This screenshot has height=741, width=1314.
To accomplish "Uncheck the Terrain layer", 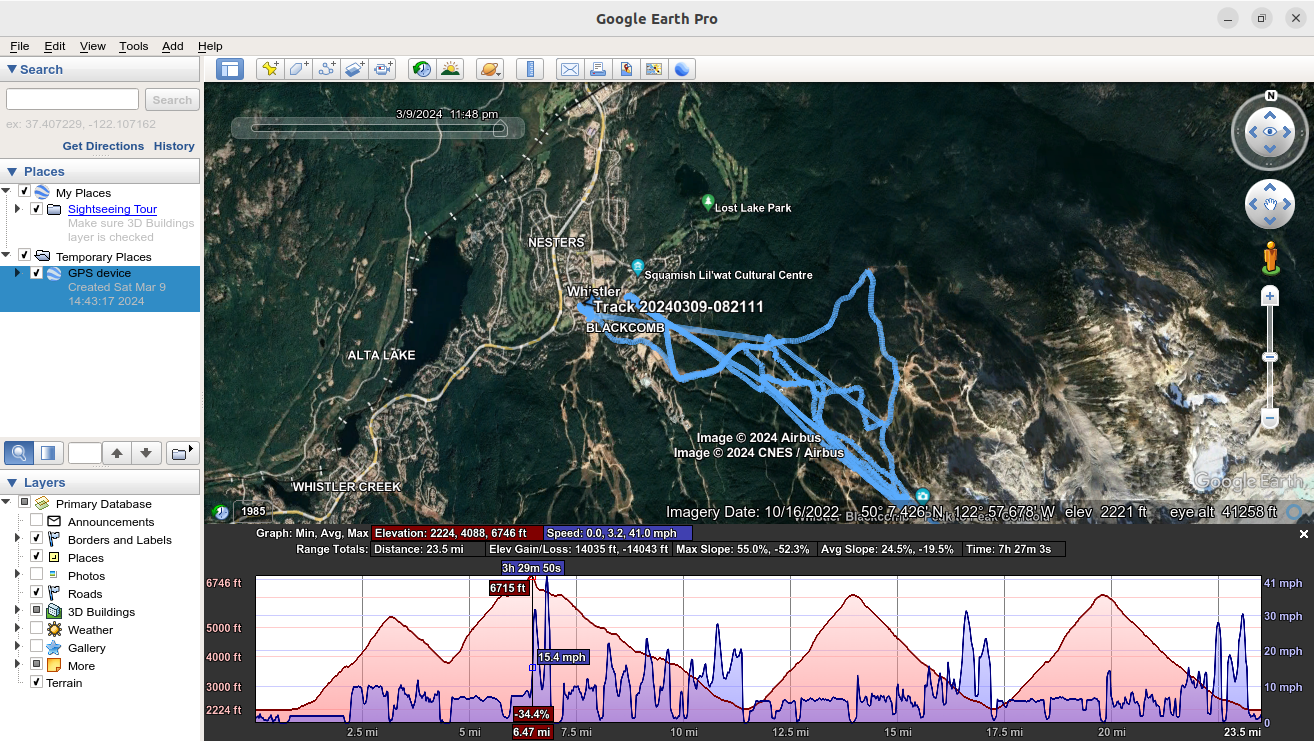I will click(37, 682).
